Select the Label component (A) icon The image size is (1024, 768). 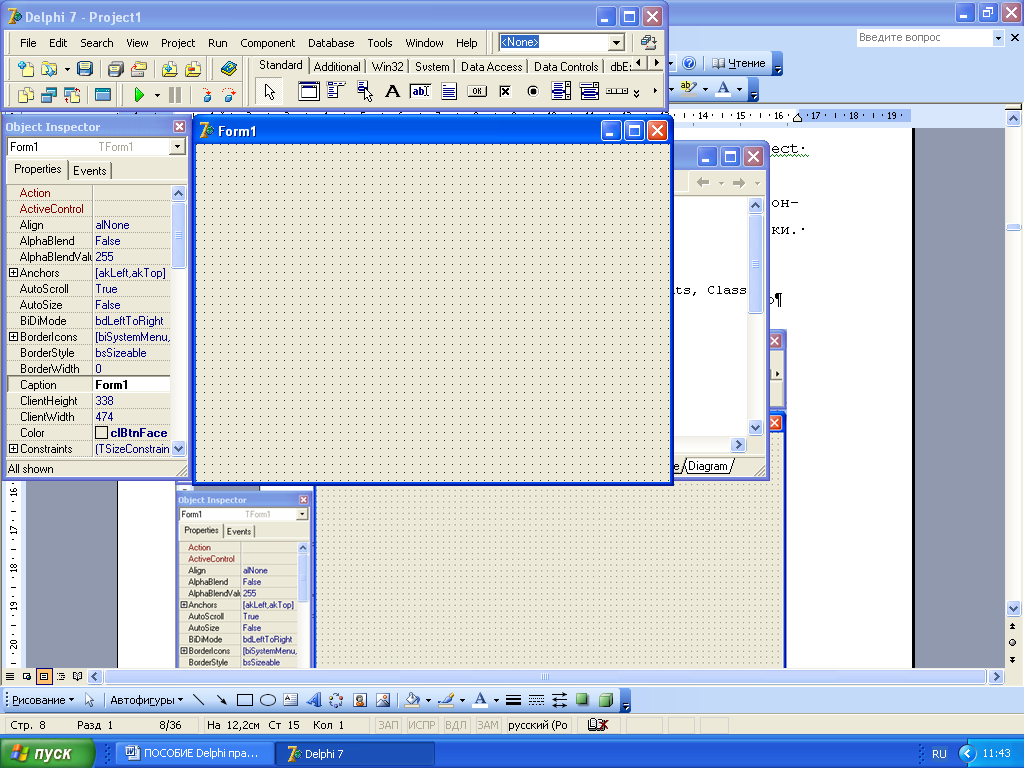pos(392,91)
